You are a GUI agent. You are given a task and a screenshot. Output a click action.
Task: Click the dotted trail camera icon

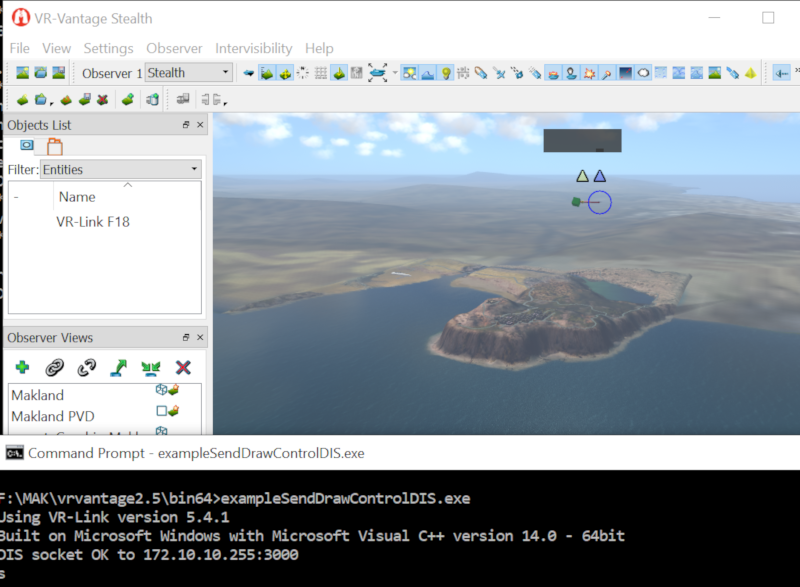pyautogui.click(x=517, y=73)
